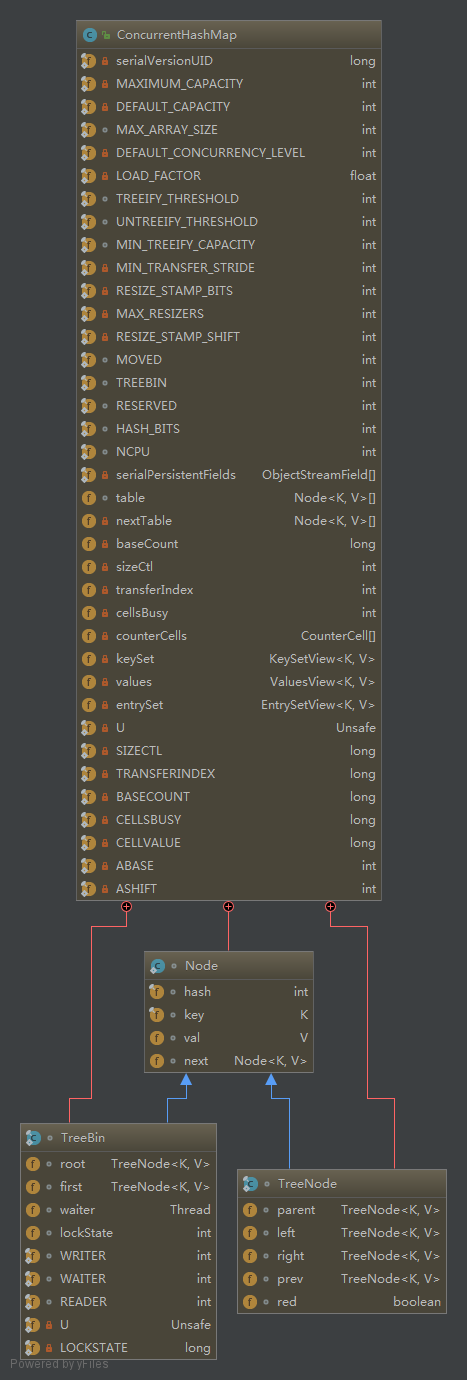Click the field icon beside TREEIFY_THRESHOLD
467x1380 pixels.
88,199
